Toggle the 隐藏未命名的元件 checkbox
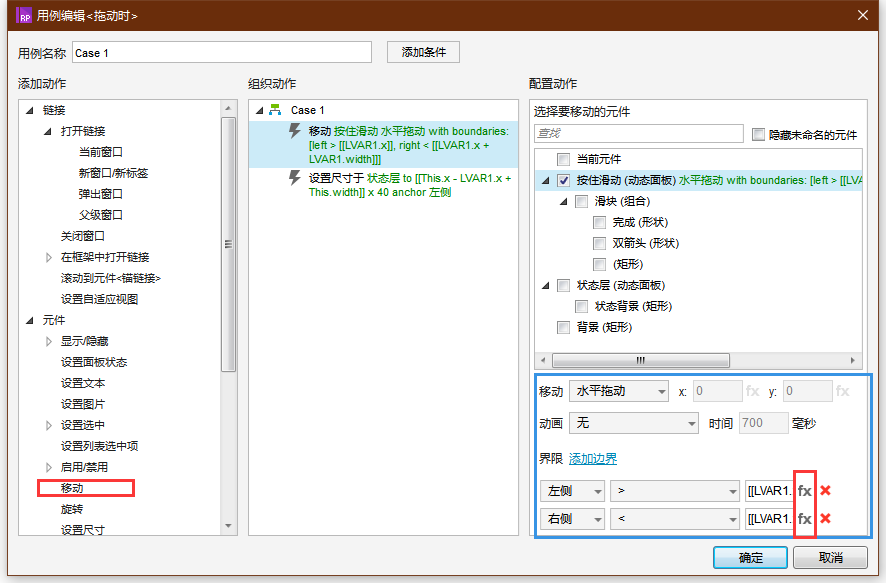 (758, 134)
